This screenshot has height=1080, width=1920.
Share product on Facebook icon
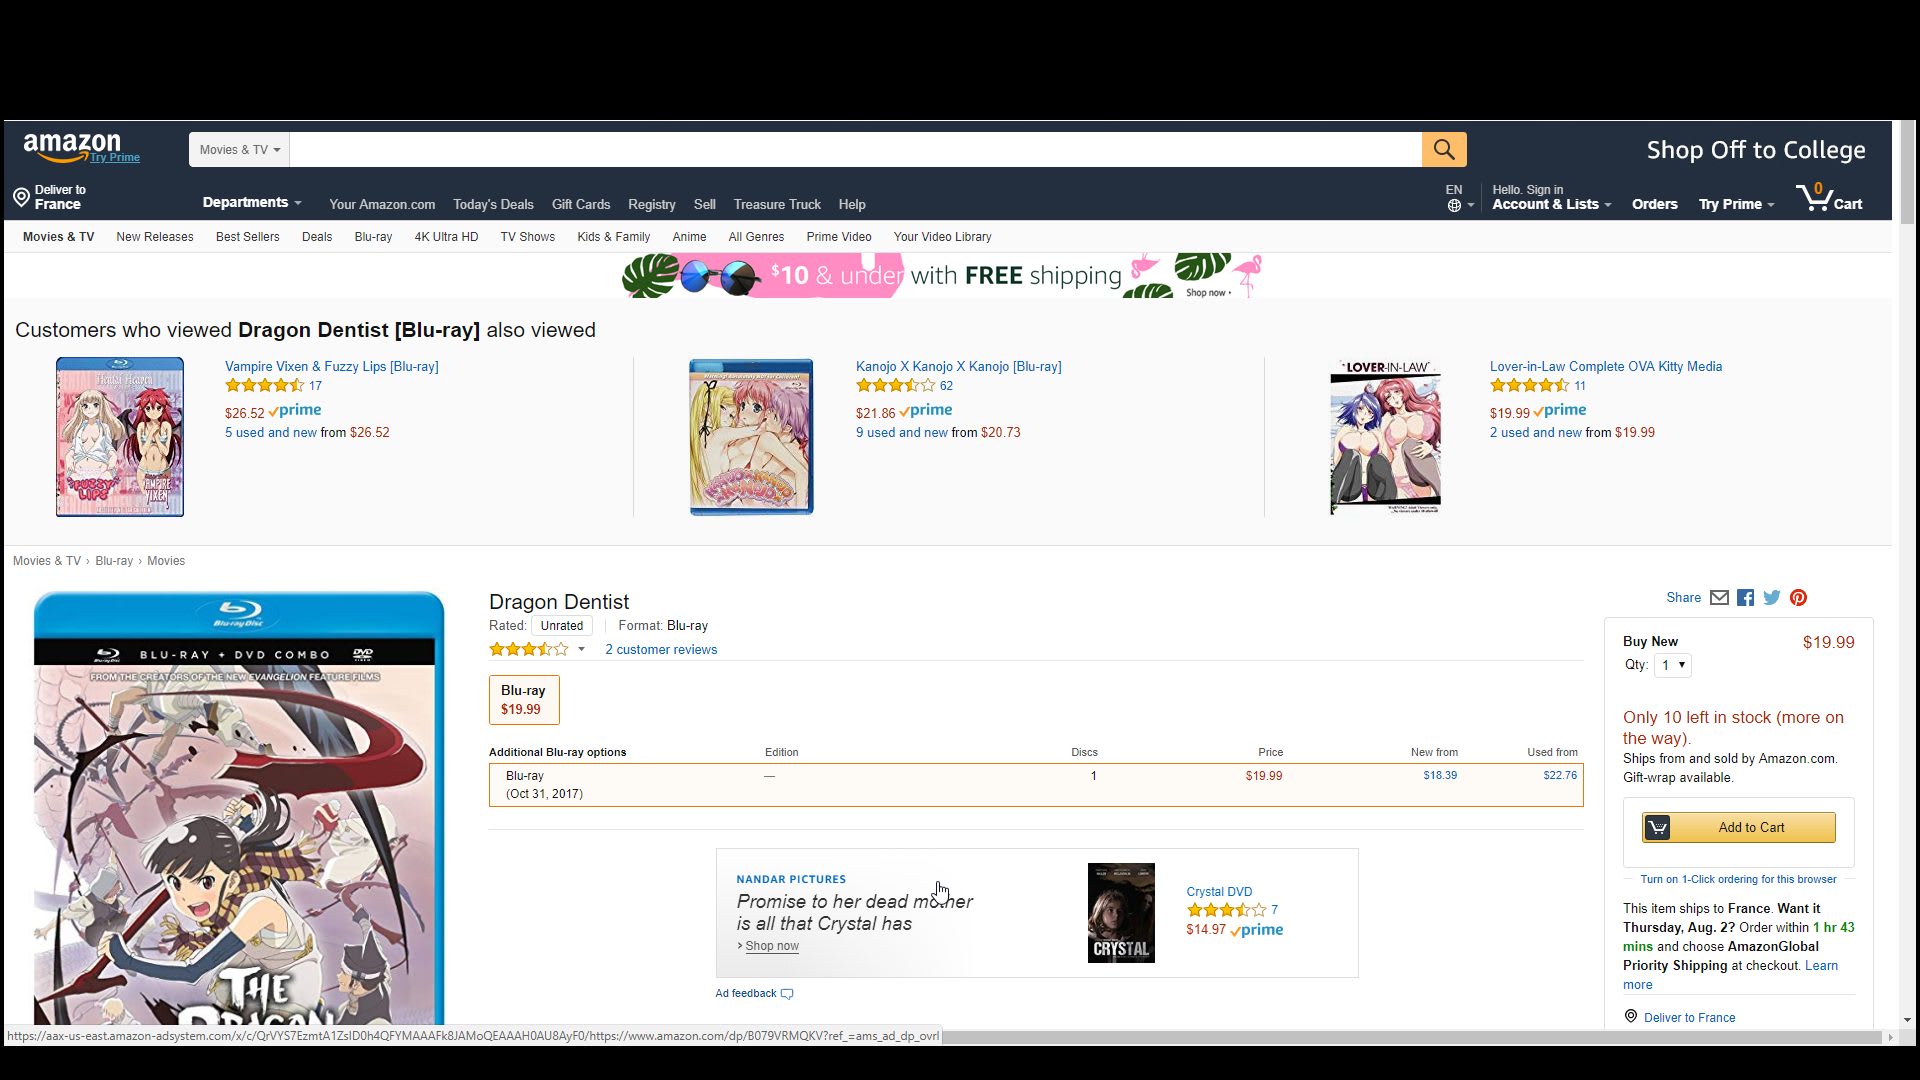pyautogui.click(x=1745, y=598)
